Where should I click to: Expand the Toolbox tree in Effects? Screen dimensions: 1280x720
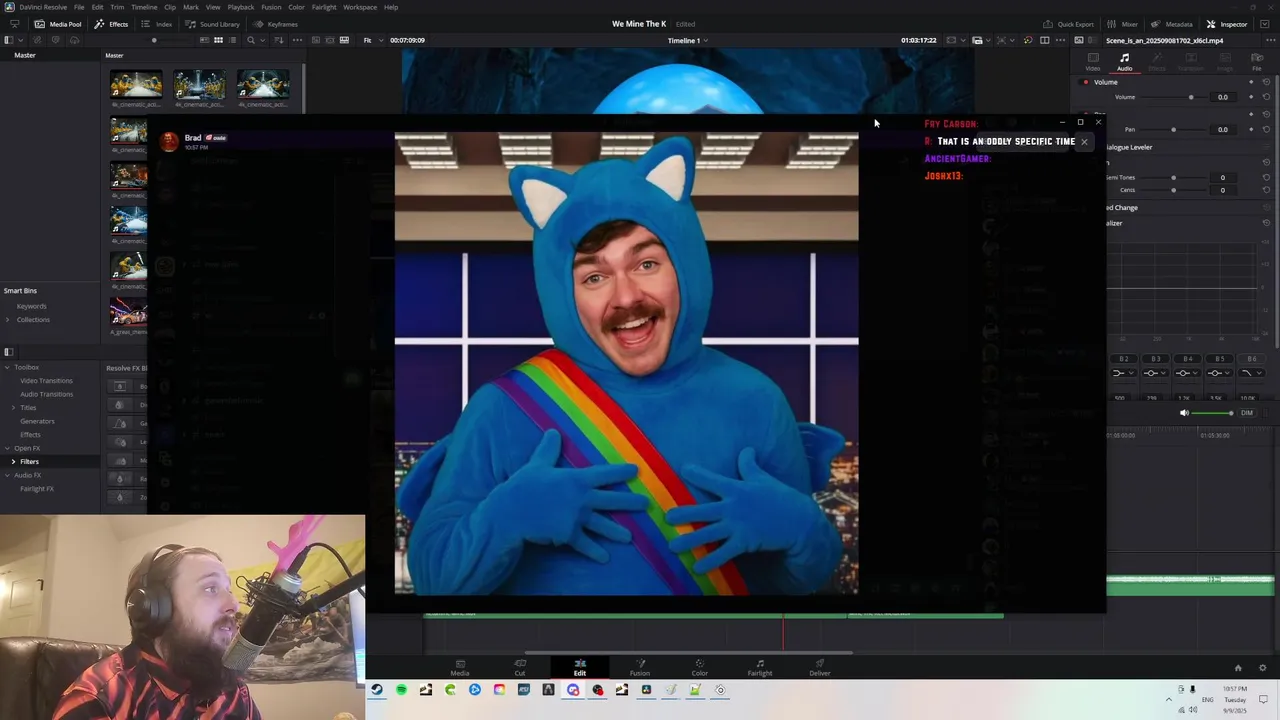click(x=7, y=367)
